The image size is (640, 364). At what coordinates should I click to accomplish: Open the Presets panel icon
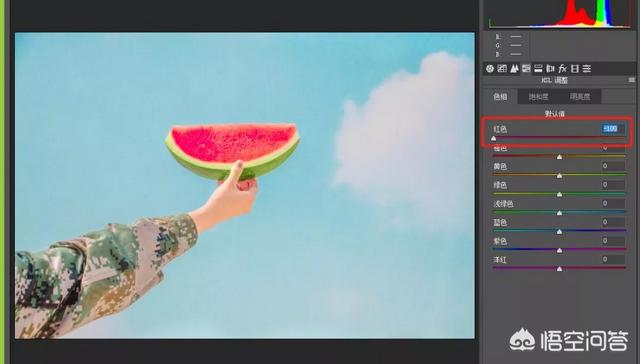coord(587,69)
